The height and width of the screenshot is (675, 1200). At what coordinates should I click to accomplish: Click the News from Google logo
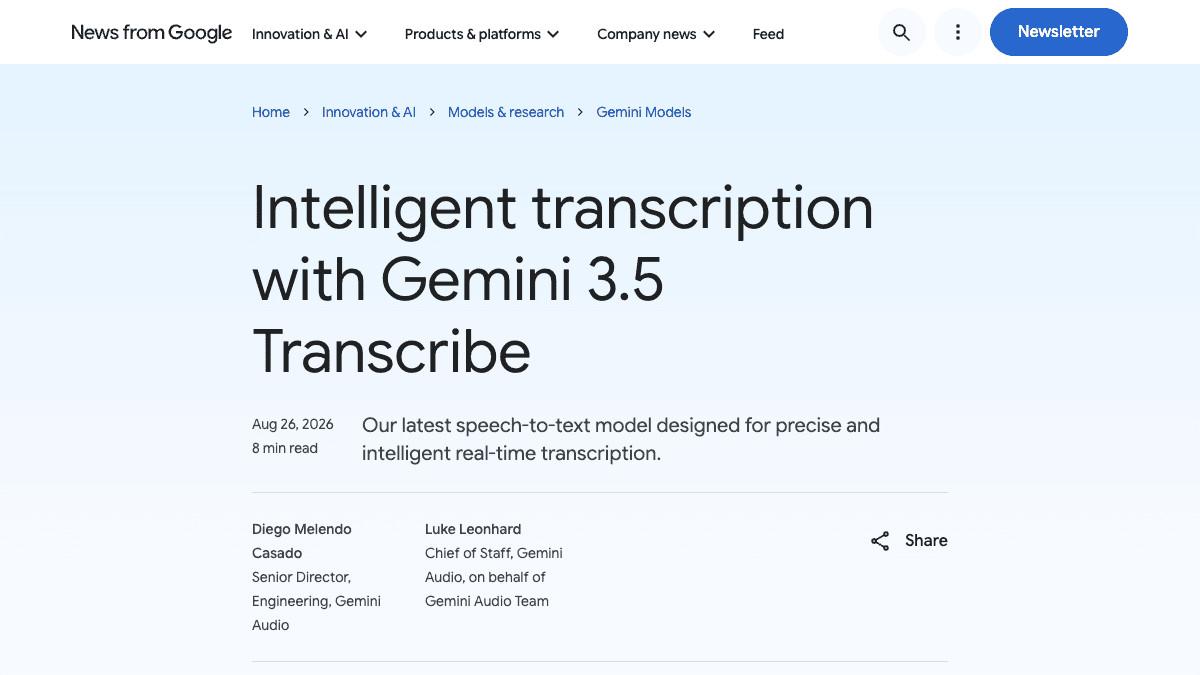point(152,33)
